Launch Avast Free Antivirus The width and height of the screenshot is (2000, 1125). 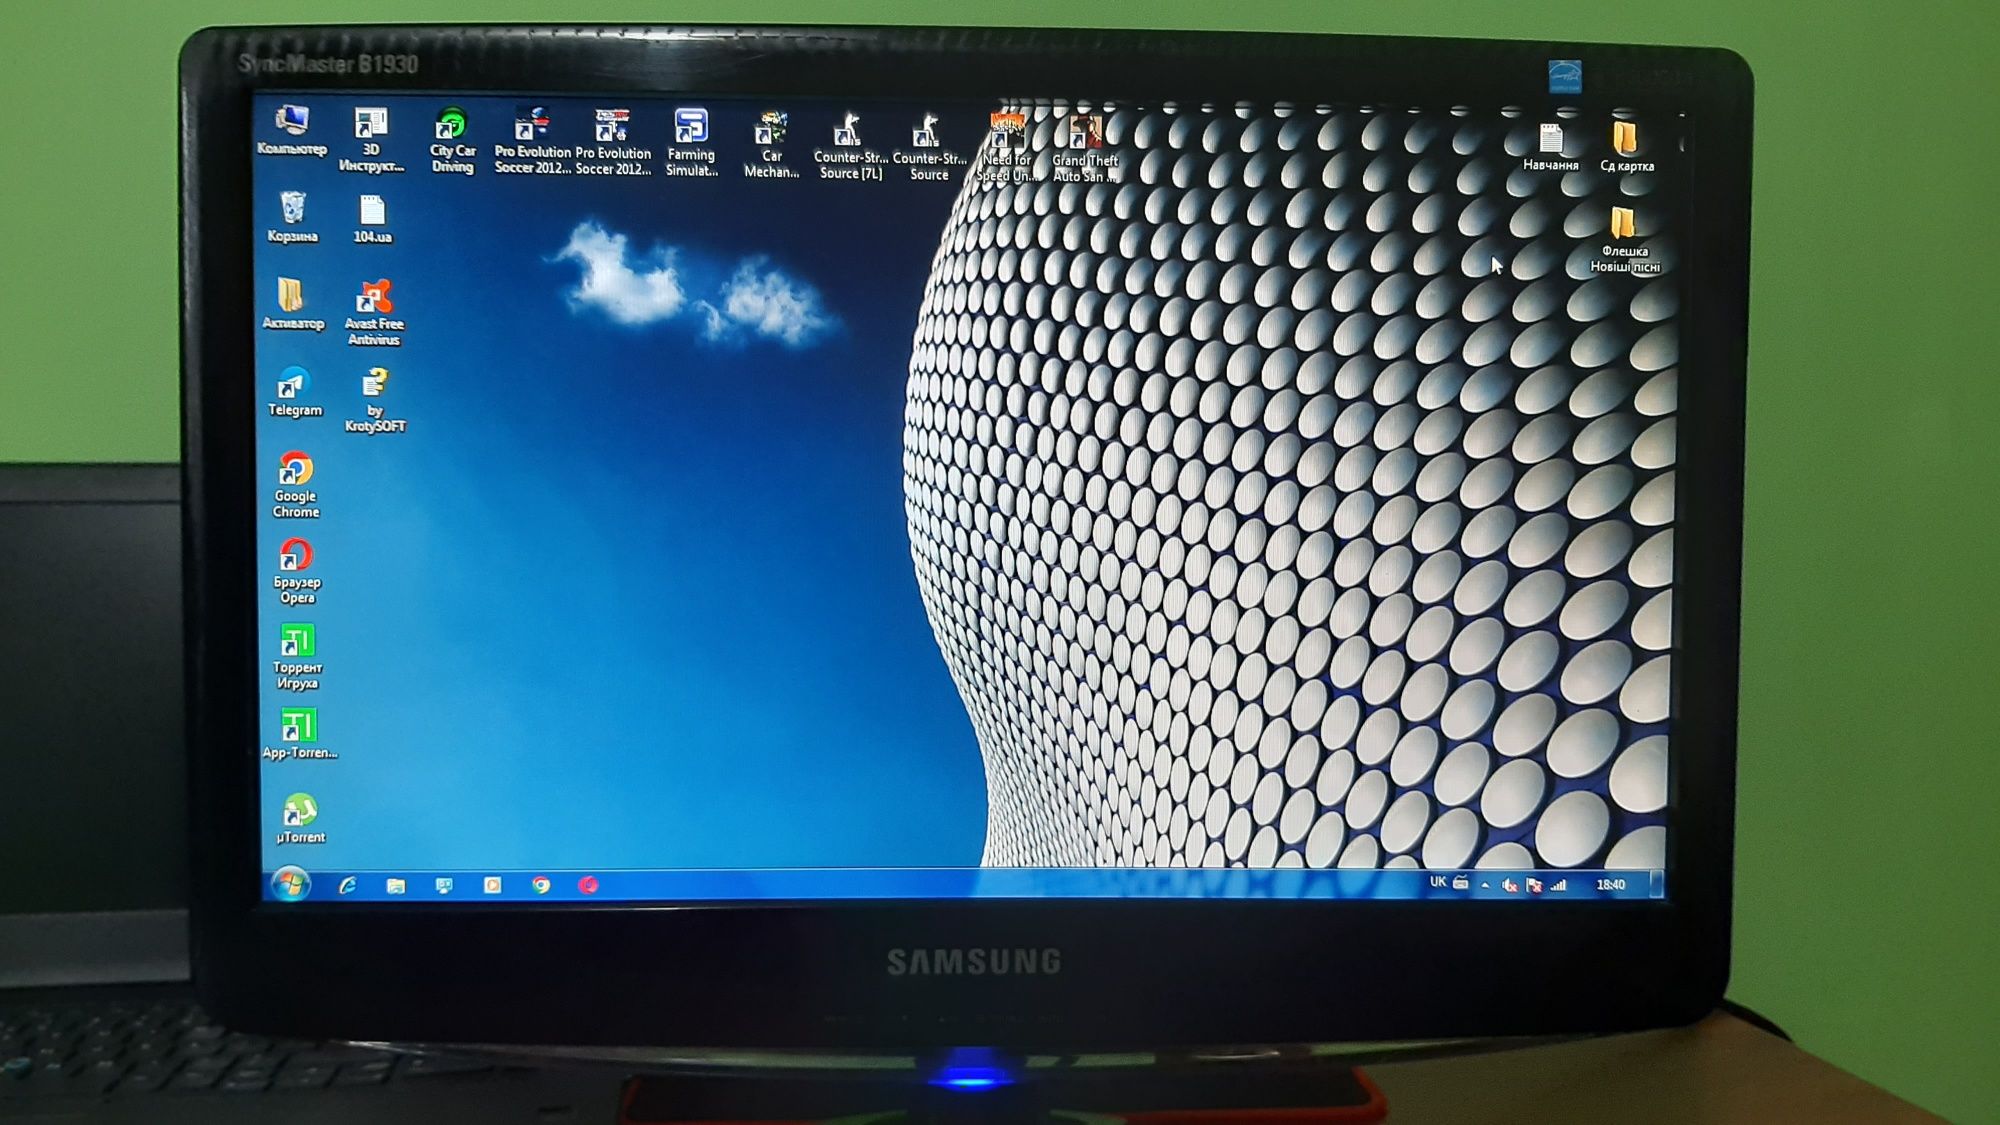(x=374, y=313)
